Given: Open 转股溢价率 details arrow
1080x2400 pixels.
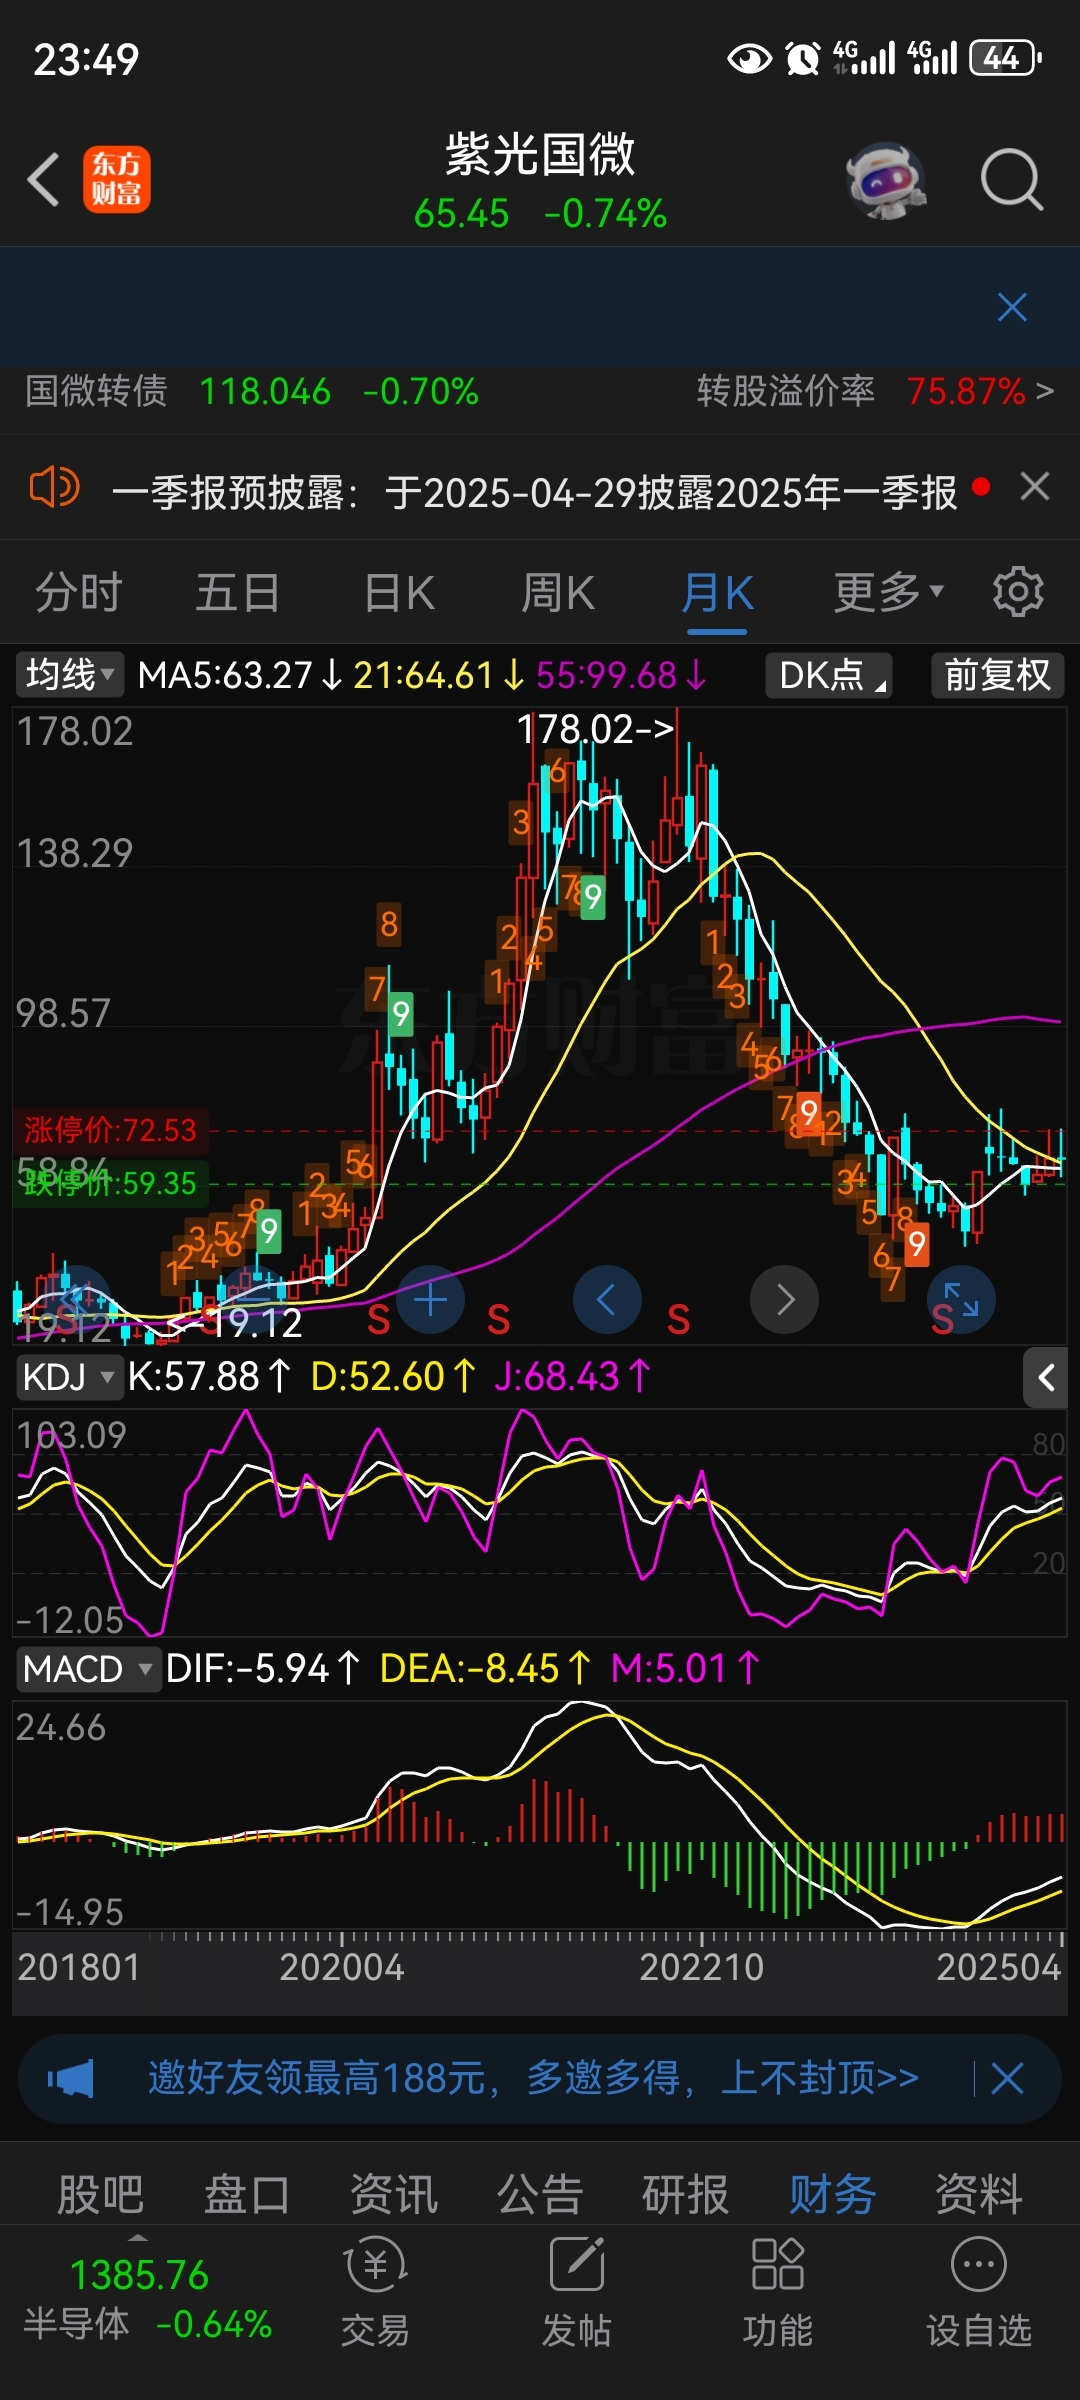Looking at the screenshot, I should pyautogui.click(x=1044, y=391).
